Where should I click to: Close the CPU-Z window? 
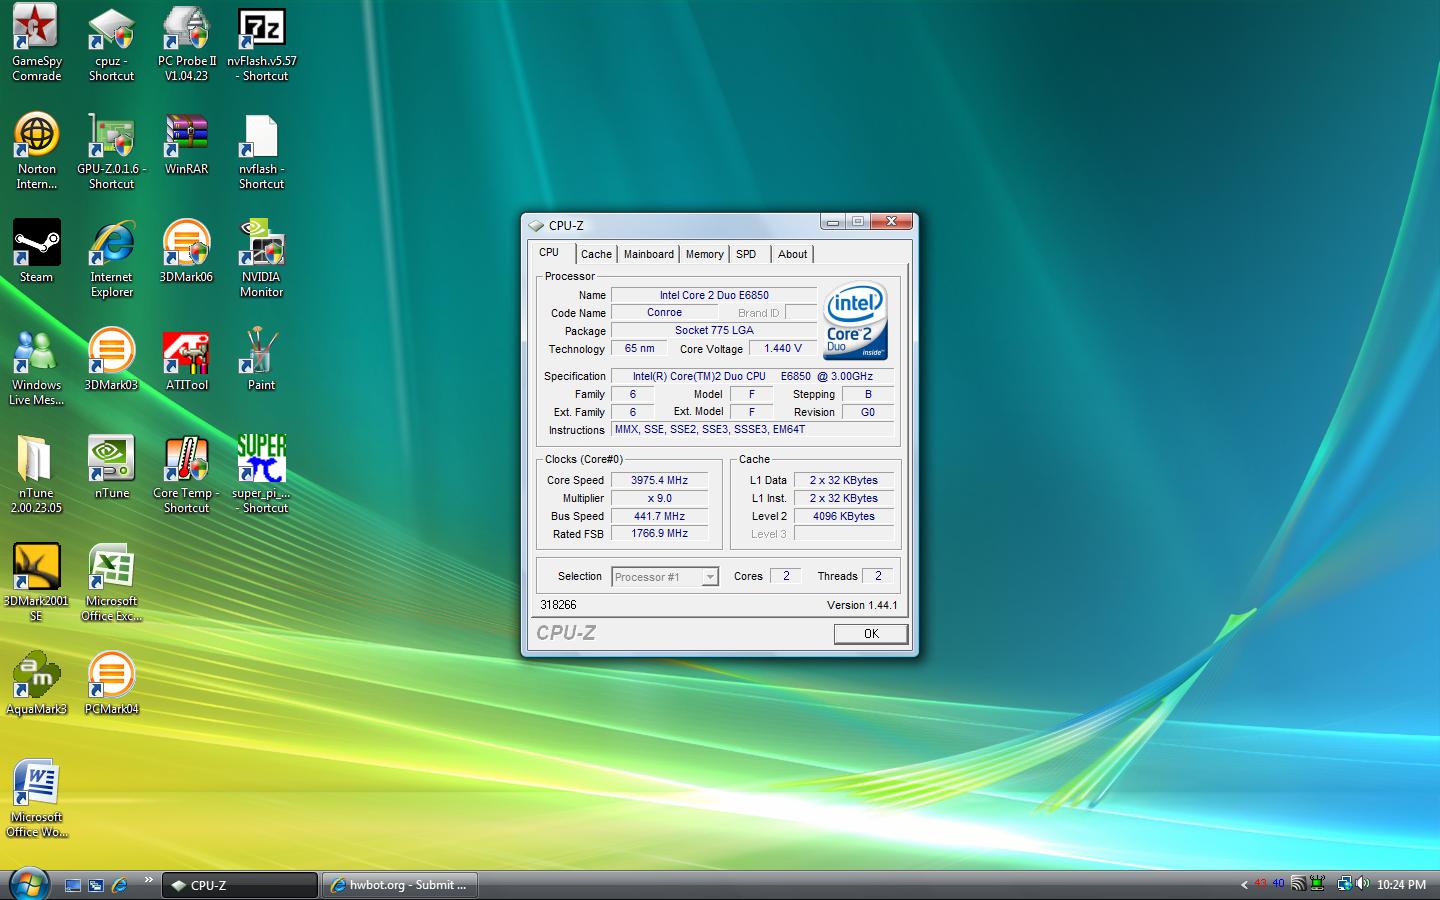tap(890, 222)
